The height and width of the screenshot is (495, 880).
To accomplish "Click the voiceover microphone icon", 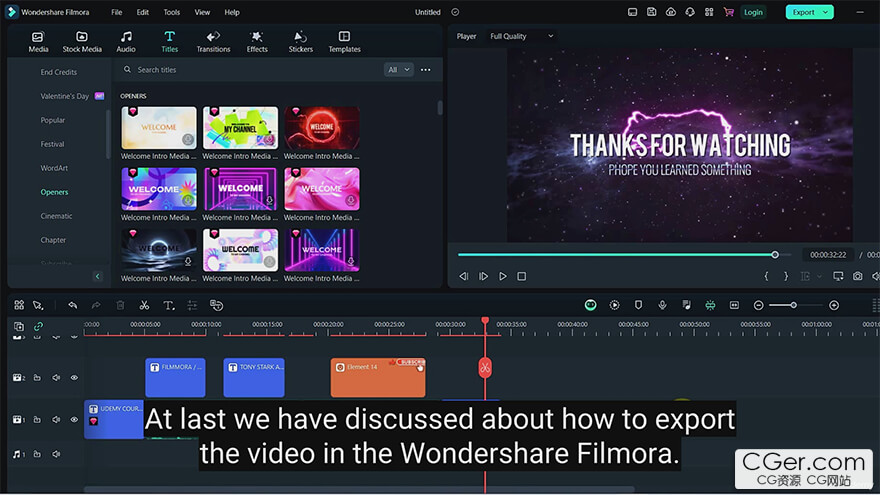I will [662, 305].
